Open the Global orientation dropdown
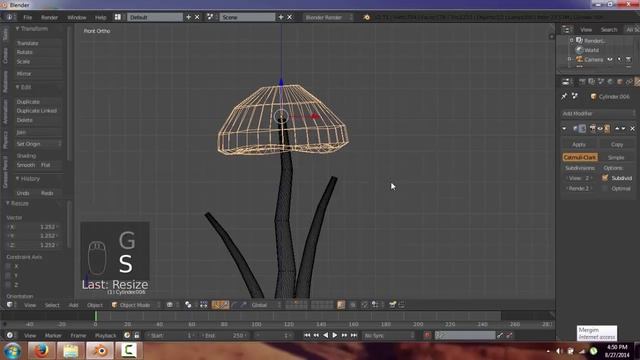The width and height of the screenshot is (640, 360). click(x=266, y=305)
